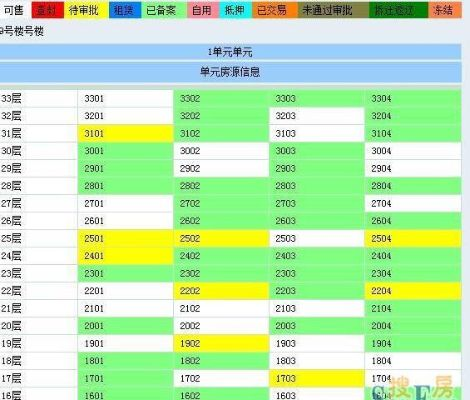Click the 单元房源信息 header bar

pos(230,72)
